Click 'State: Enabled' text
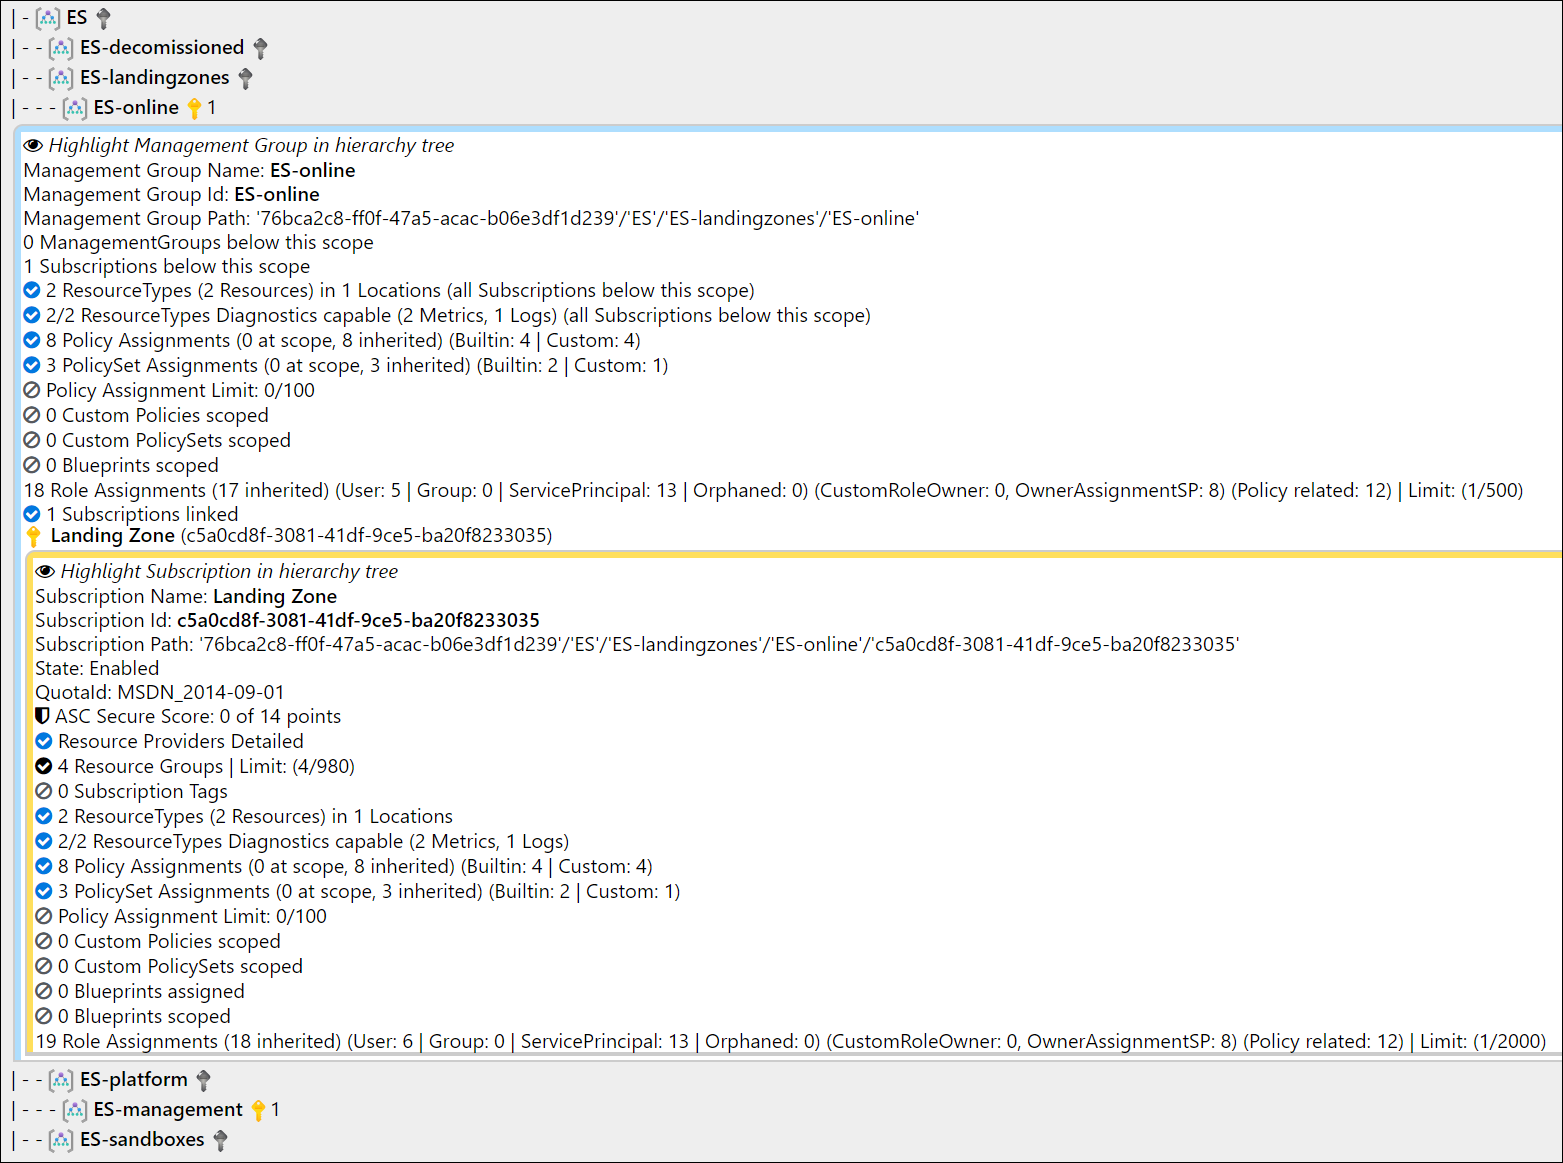The height and width of the screenshot is (1163, 1563). click(x=97, y=669)
